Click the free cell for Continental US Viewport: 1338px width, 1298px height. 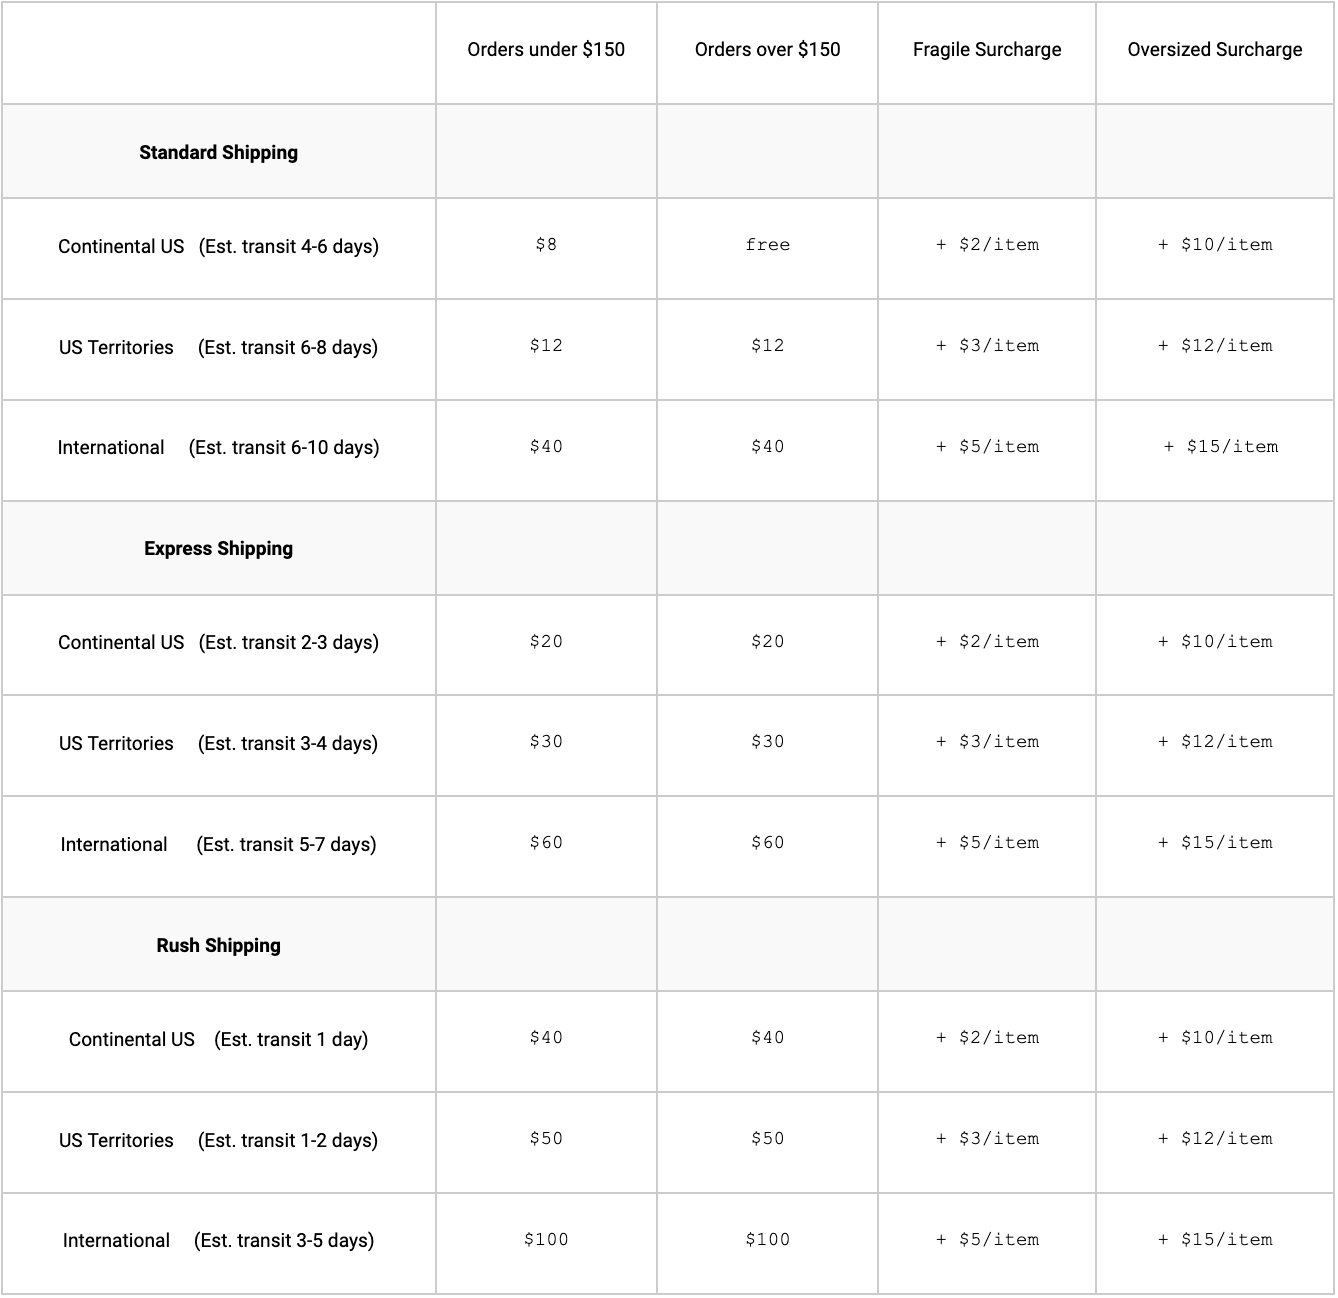(x=767, y=245)
